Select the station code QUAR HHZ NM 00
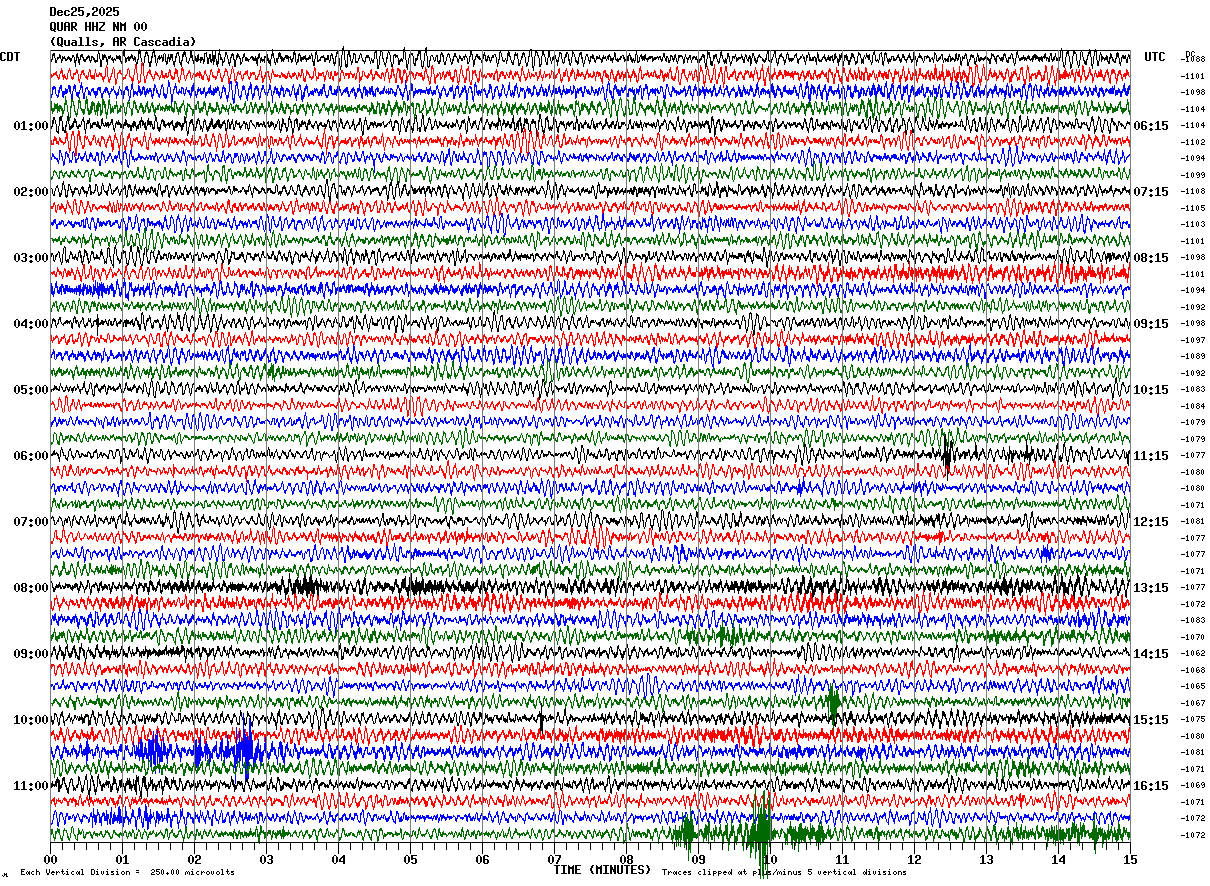Screen dimensions: 1210x886 (98, 27)
